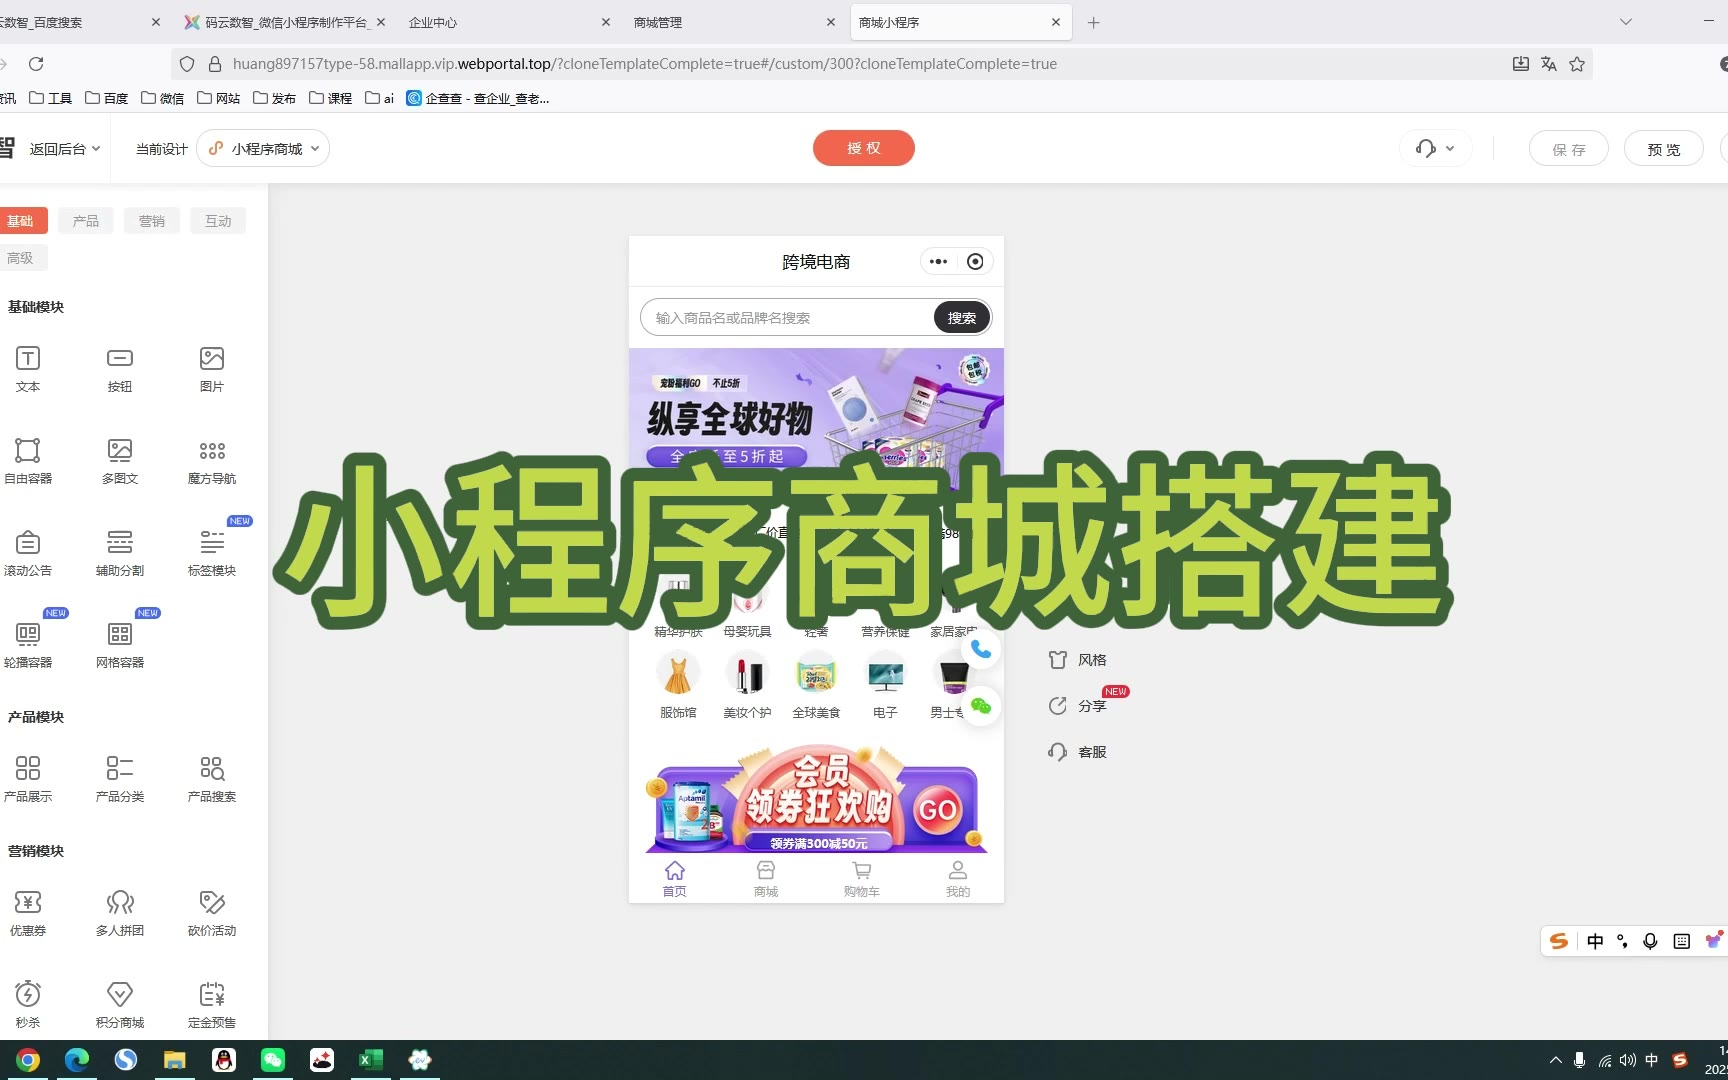Select the 文本 text module icon

(x=28, y=359)
